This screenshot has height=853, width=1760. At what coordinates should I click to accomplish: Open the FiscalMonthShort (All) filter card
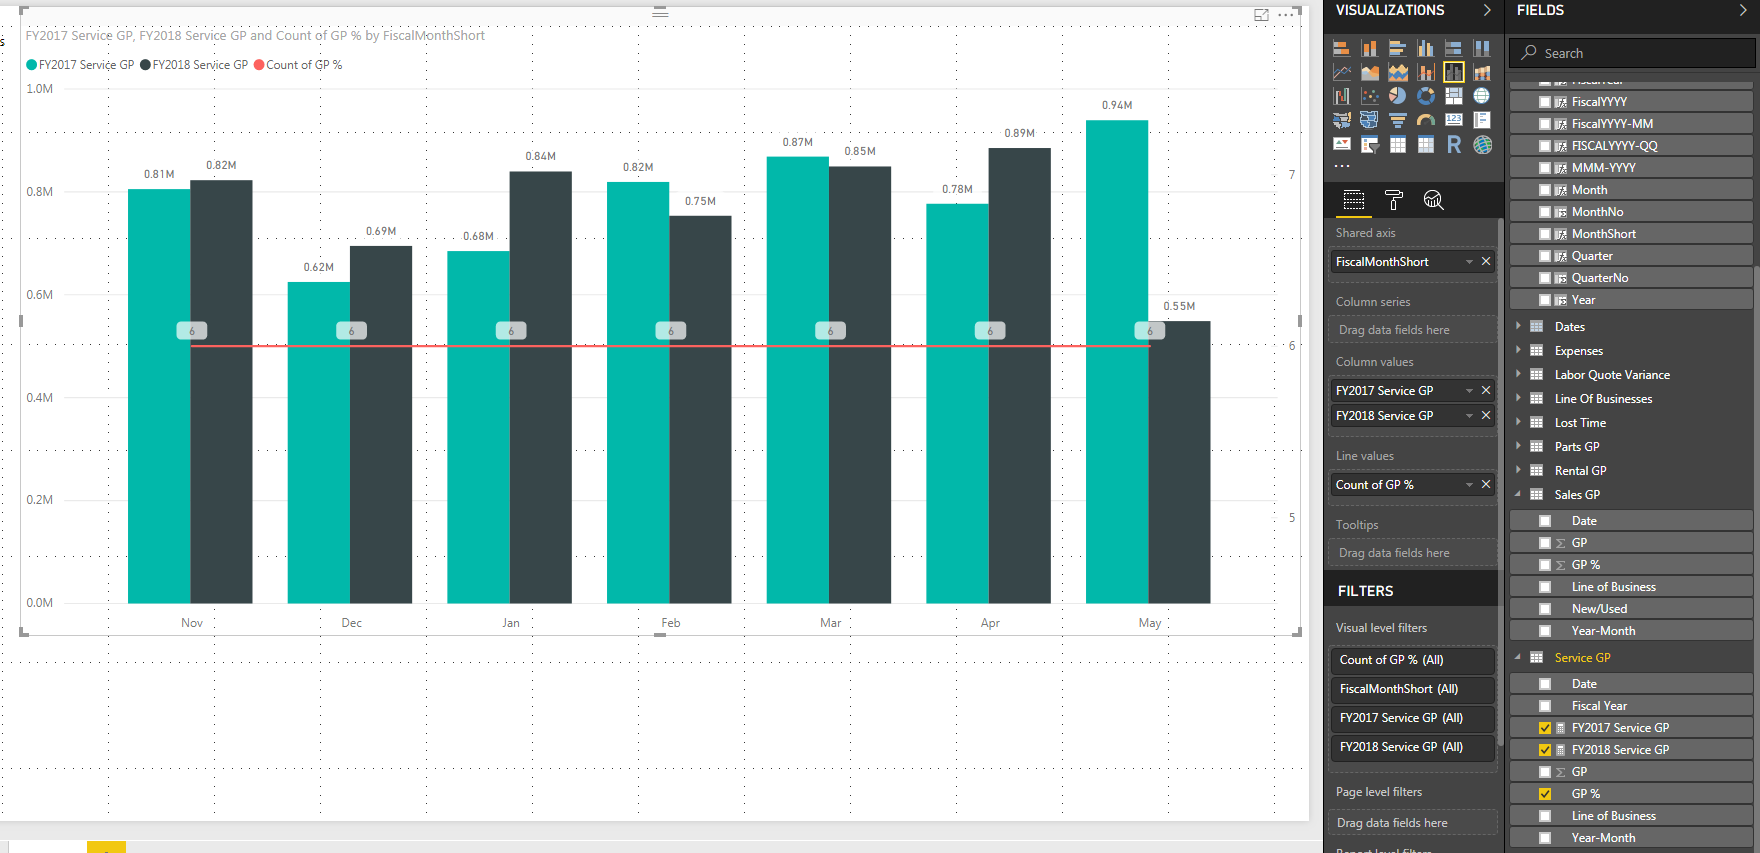(1412, 689)
